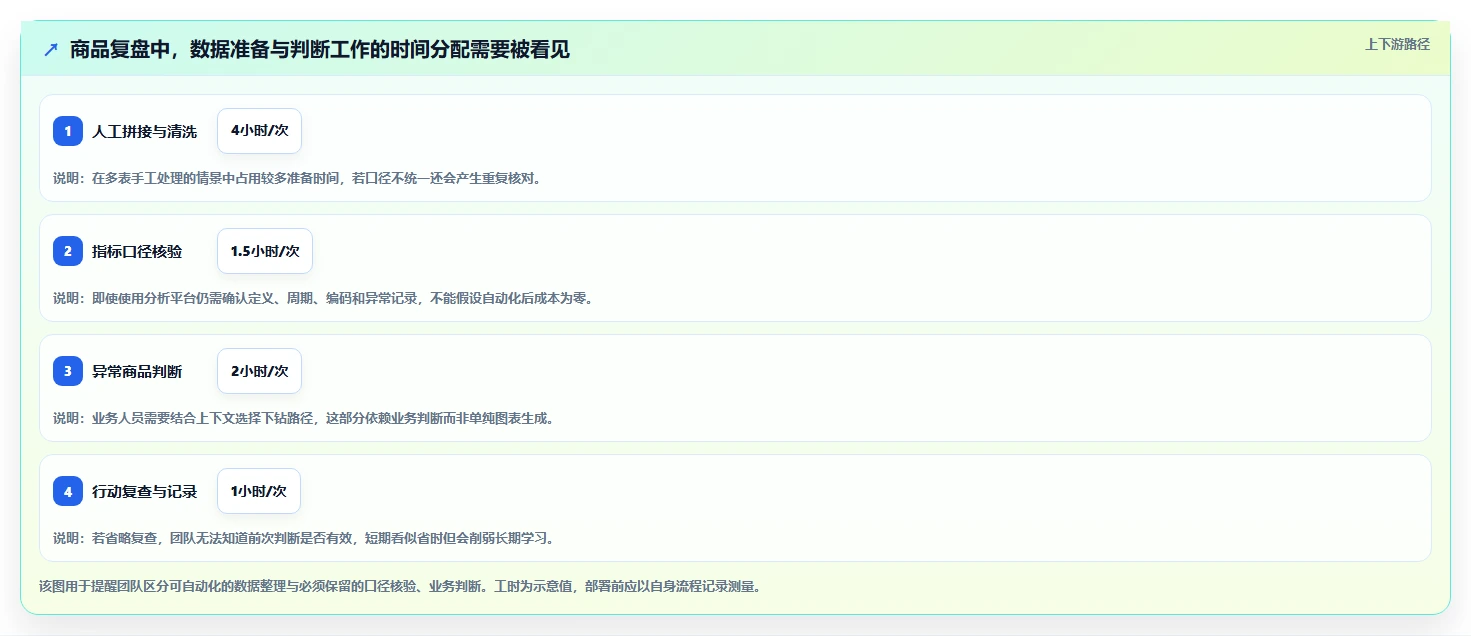
Task: Click the description starting 若省略复查
Action: (303, 538)
